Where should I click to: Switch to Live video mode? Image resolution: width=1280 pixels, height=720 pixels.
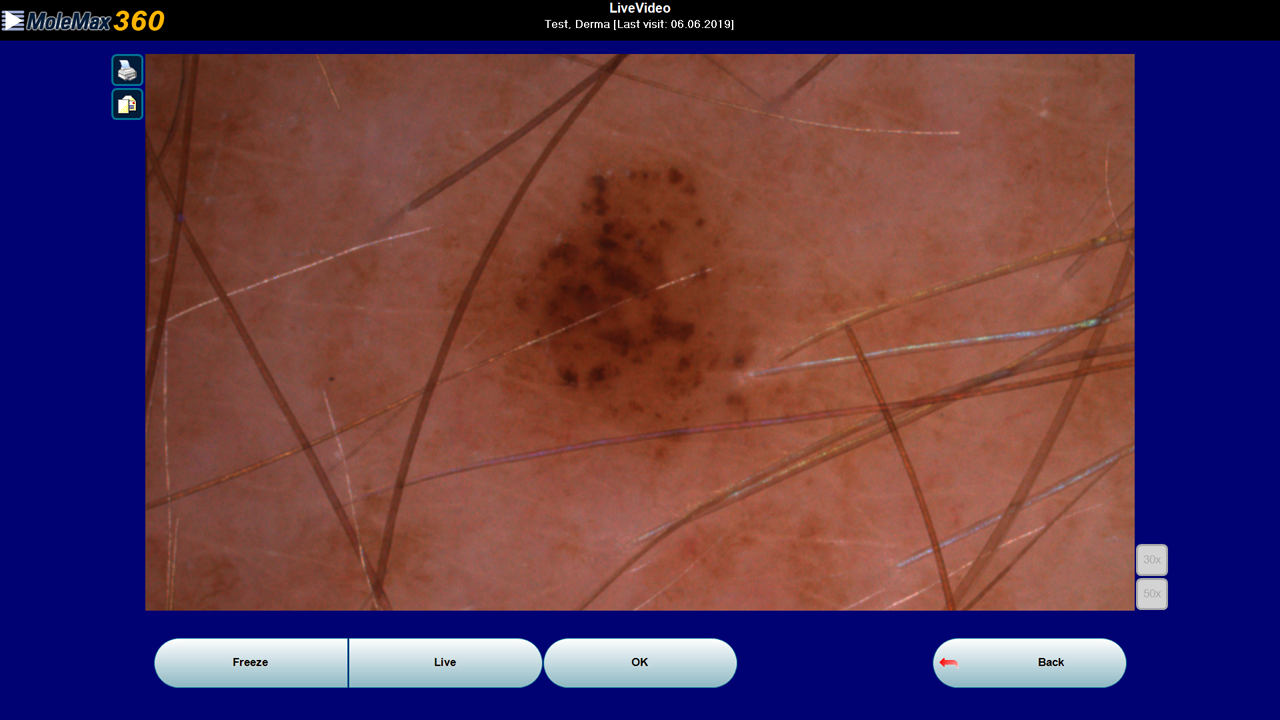445,663
